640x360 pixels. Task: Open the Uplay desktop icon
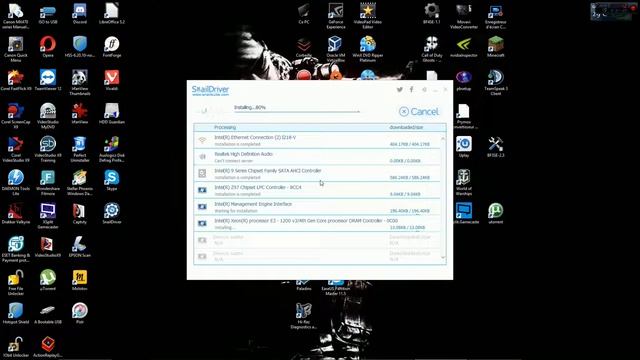pos(464,147)
